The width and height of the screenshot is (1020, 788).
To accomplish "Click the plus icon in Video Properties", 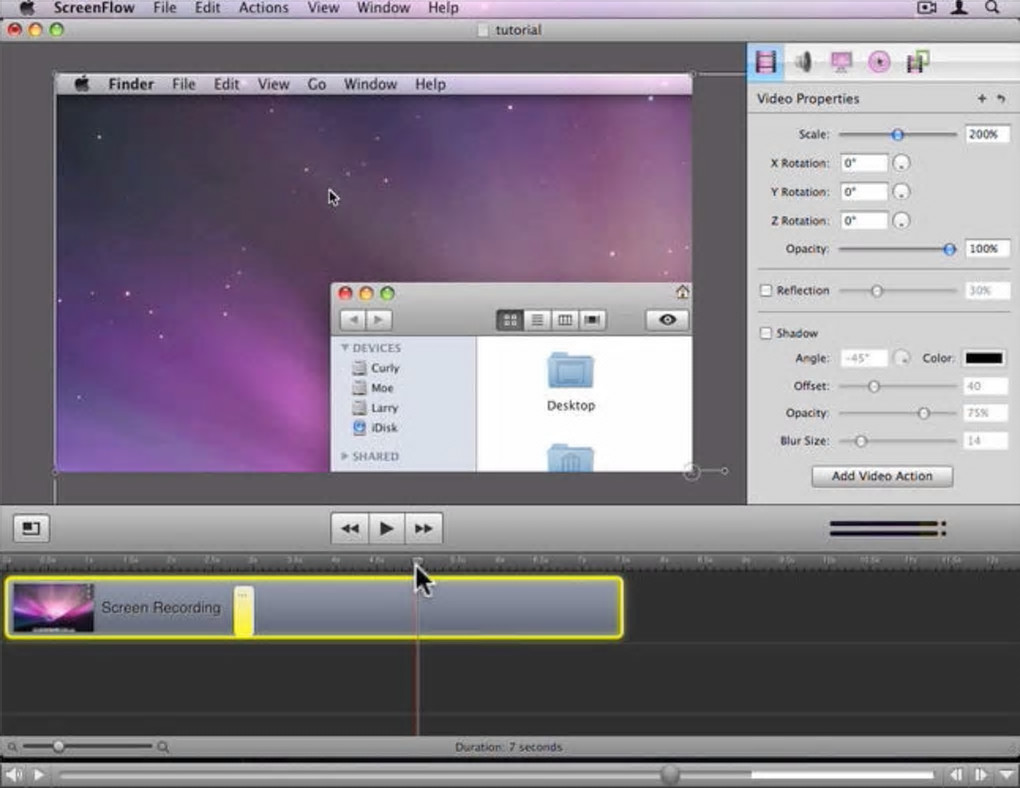I will tap(982, 98).
